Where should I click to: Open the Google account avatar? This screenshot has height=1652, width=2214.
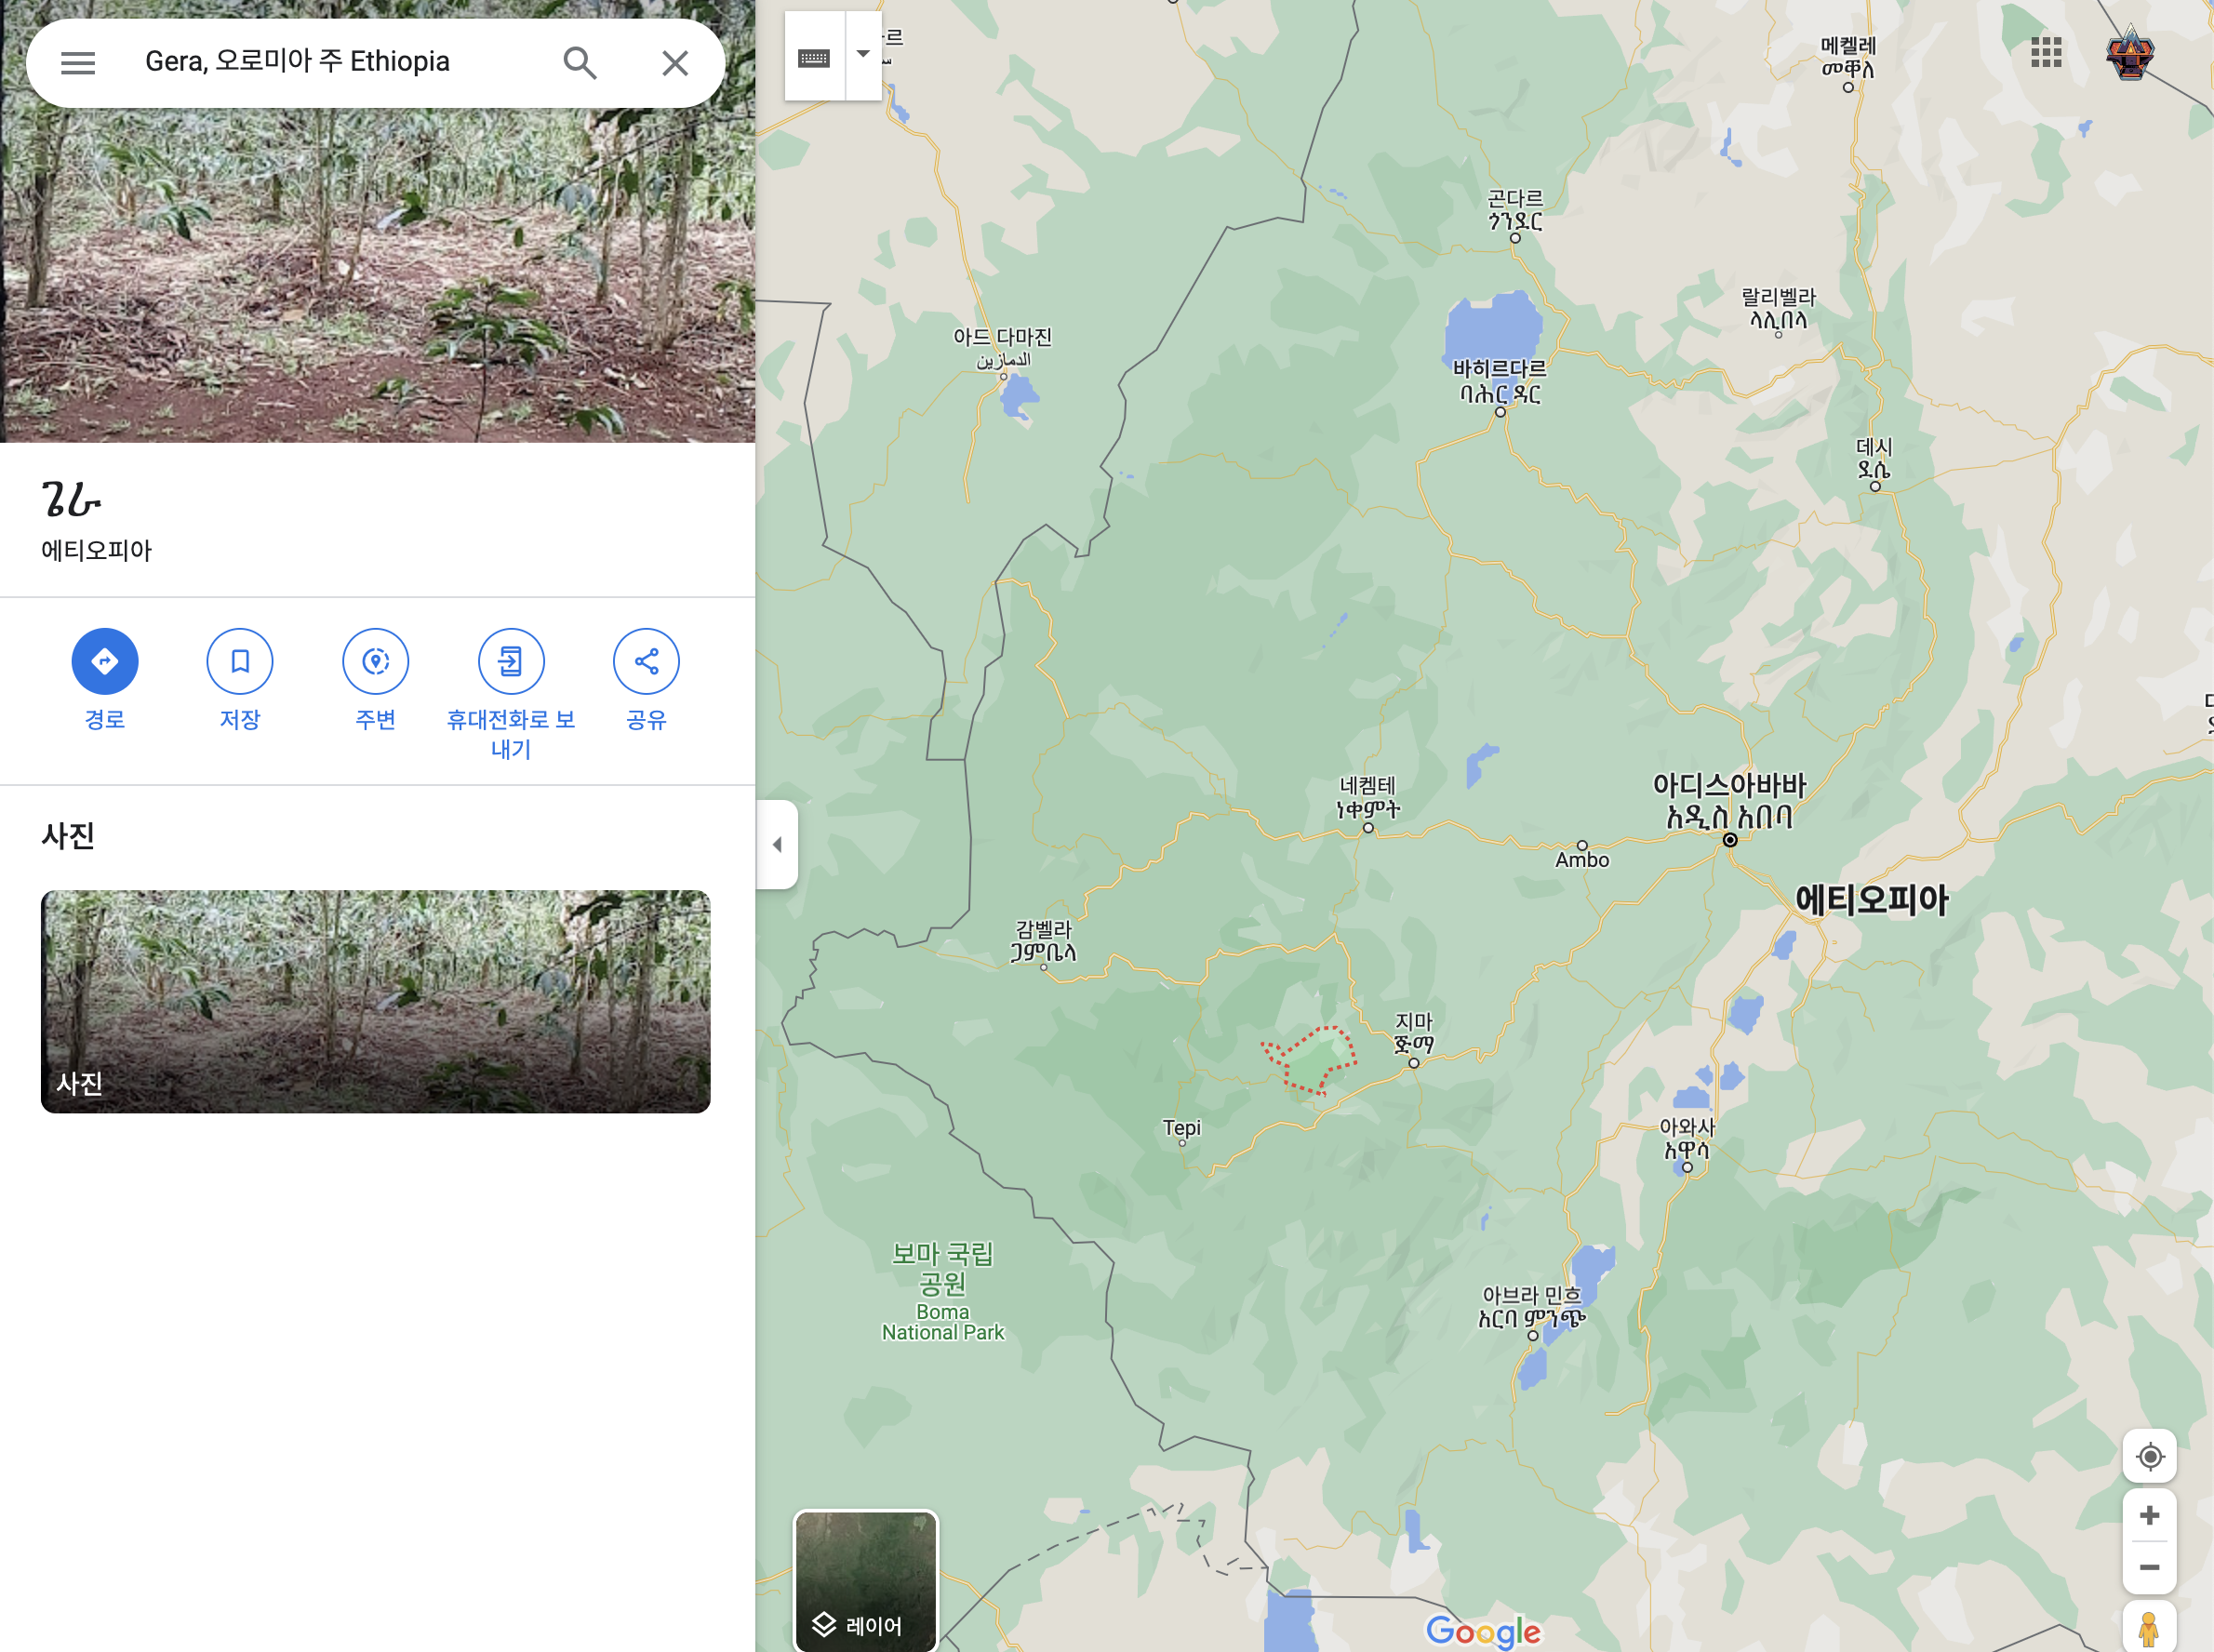[2130, 53]
